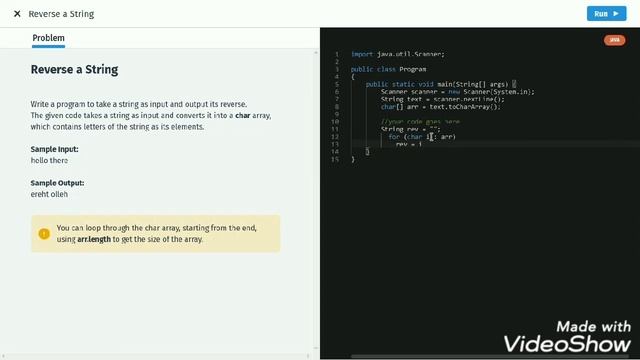Viewport: 640px width, 360px height.
Task: Click the 'char[] arr = text.toCharArray()' line
Action: pos(440,107)
